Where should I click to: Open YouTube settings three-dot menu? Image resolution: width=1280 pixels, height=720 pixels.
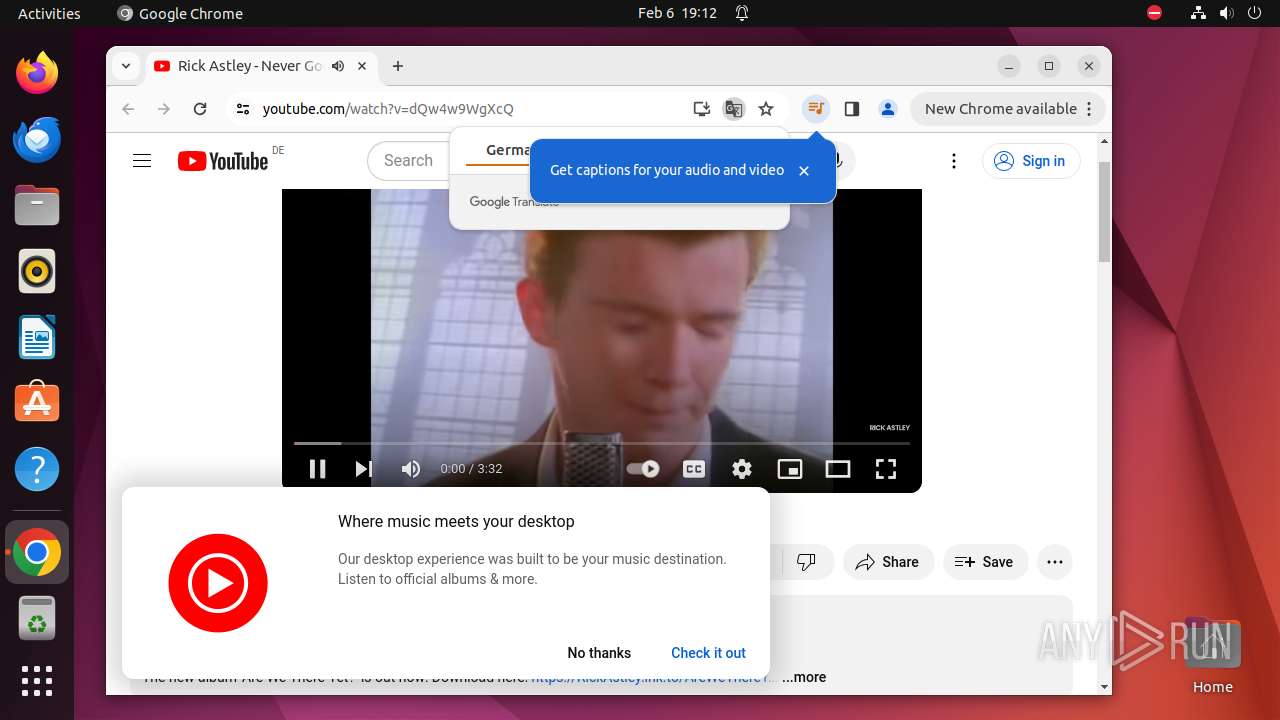954,161
